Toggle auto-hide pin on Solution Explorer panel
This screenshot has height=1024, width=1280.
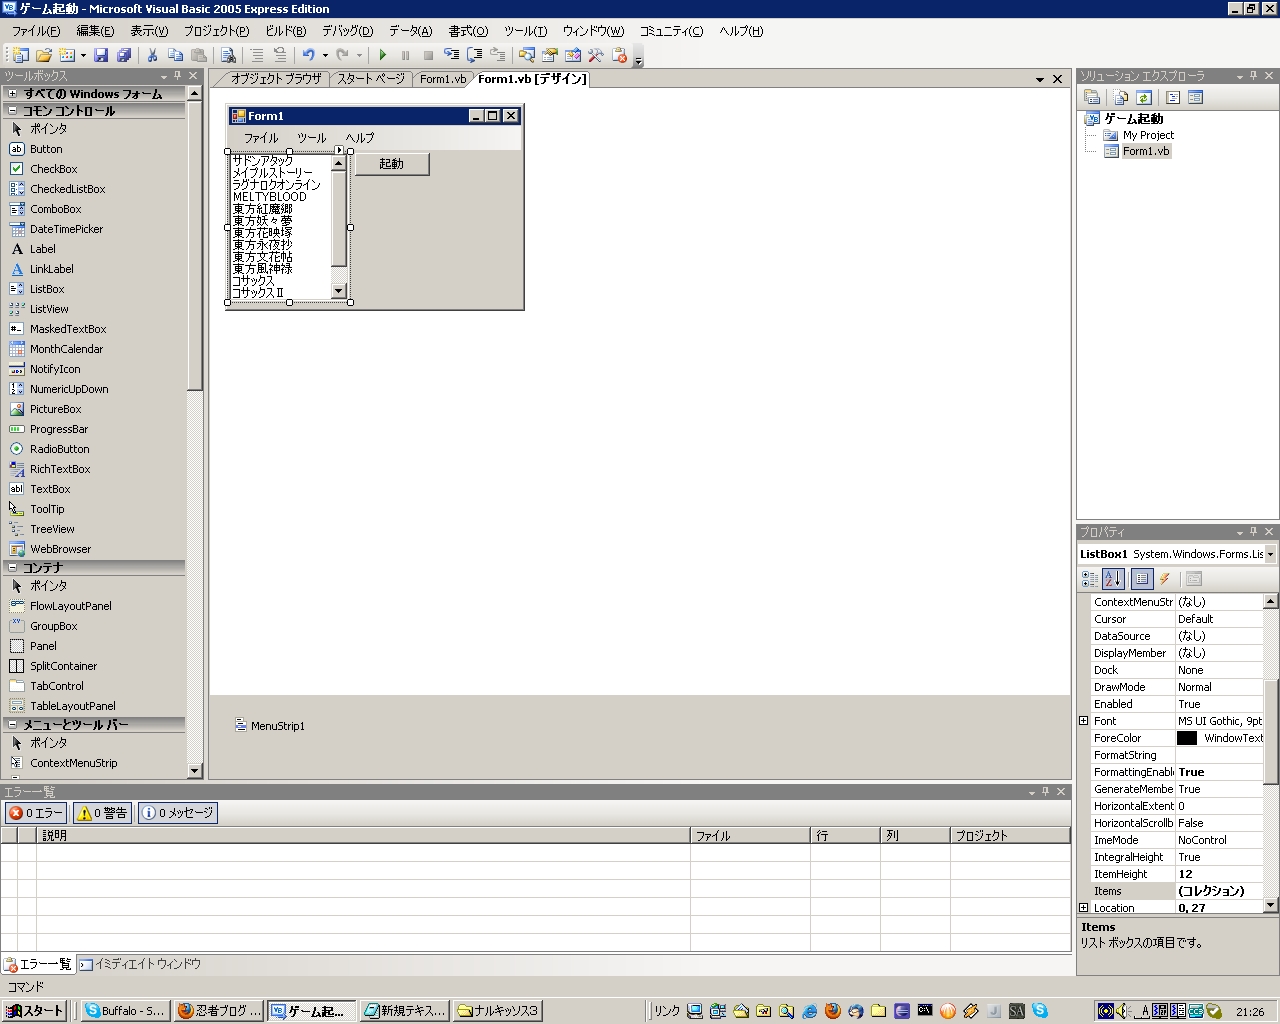tap(1254, 76)
